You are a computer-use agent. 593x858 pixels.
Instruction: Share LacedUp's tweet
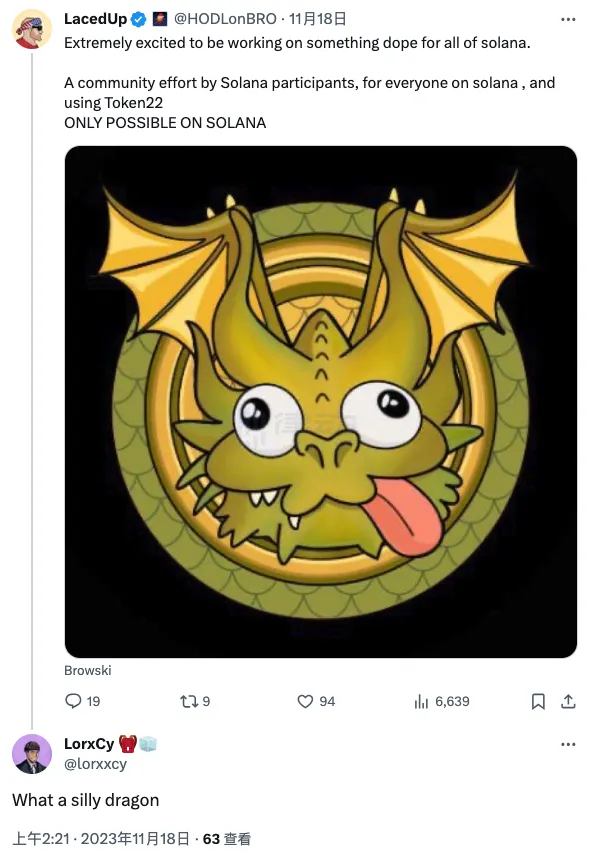[x=568, y=701]
